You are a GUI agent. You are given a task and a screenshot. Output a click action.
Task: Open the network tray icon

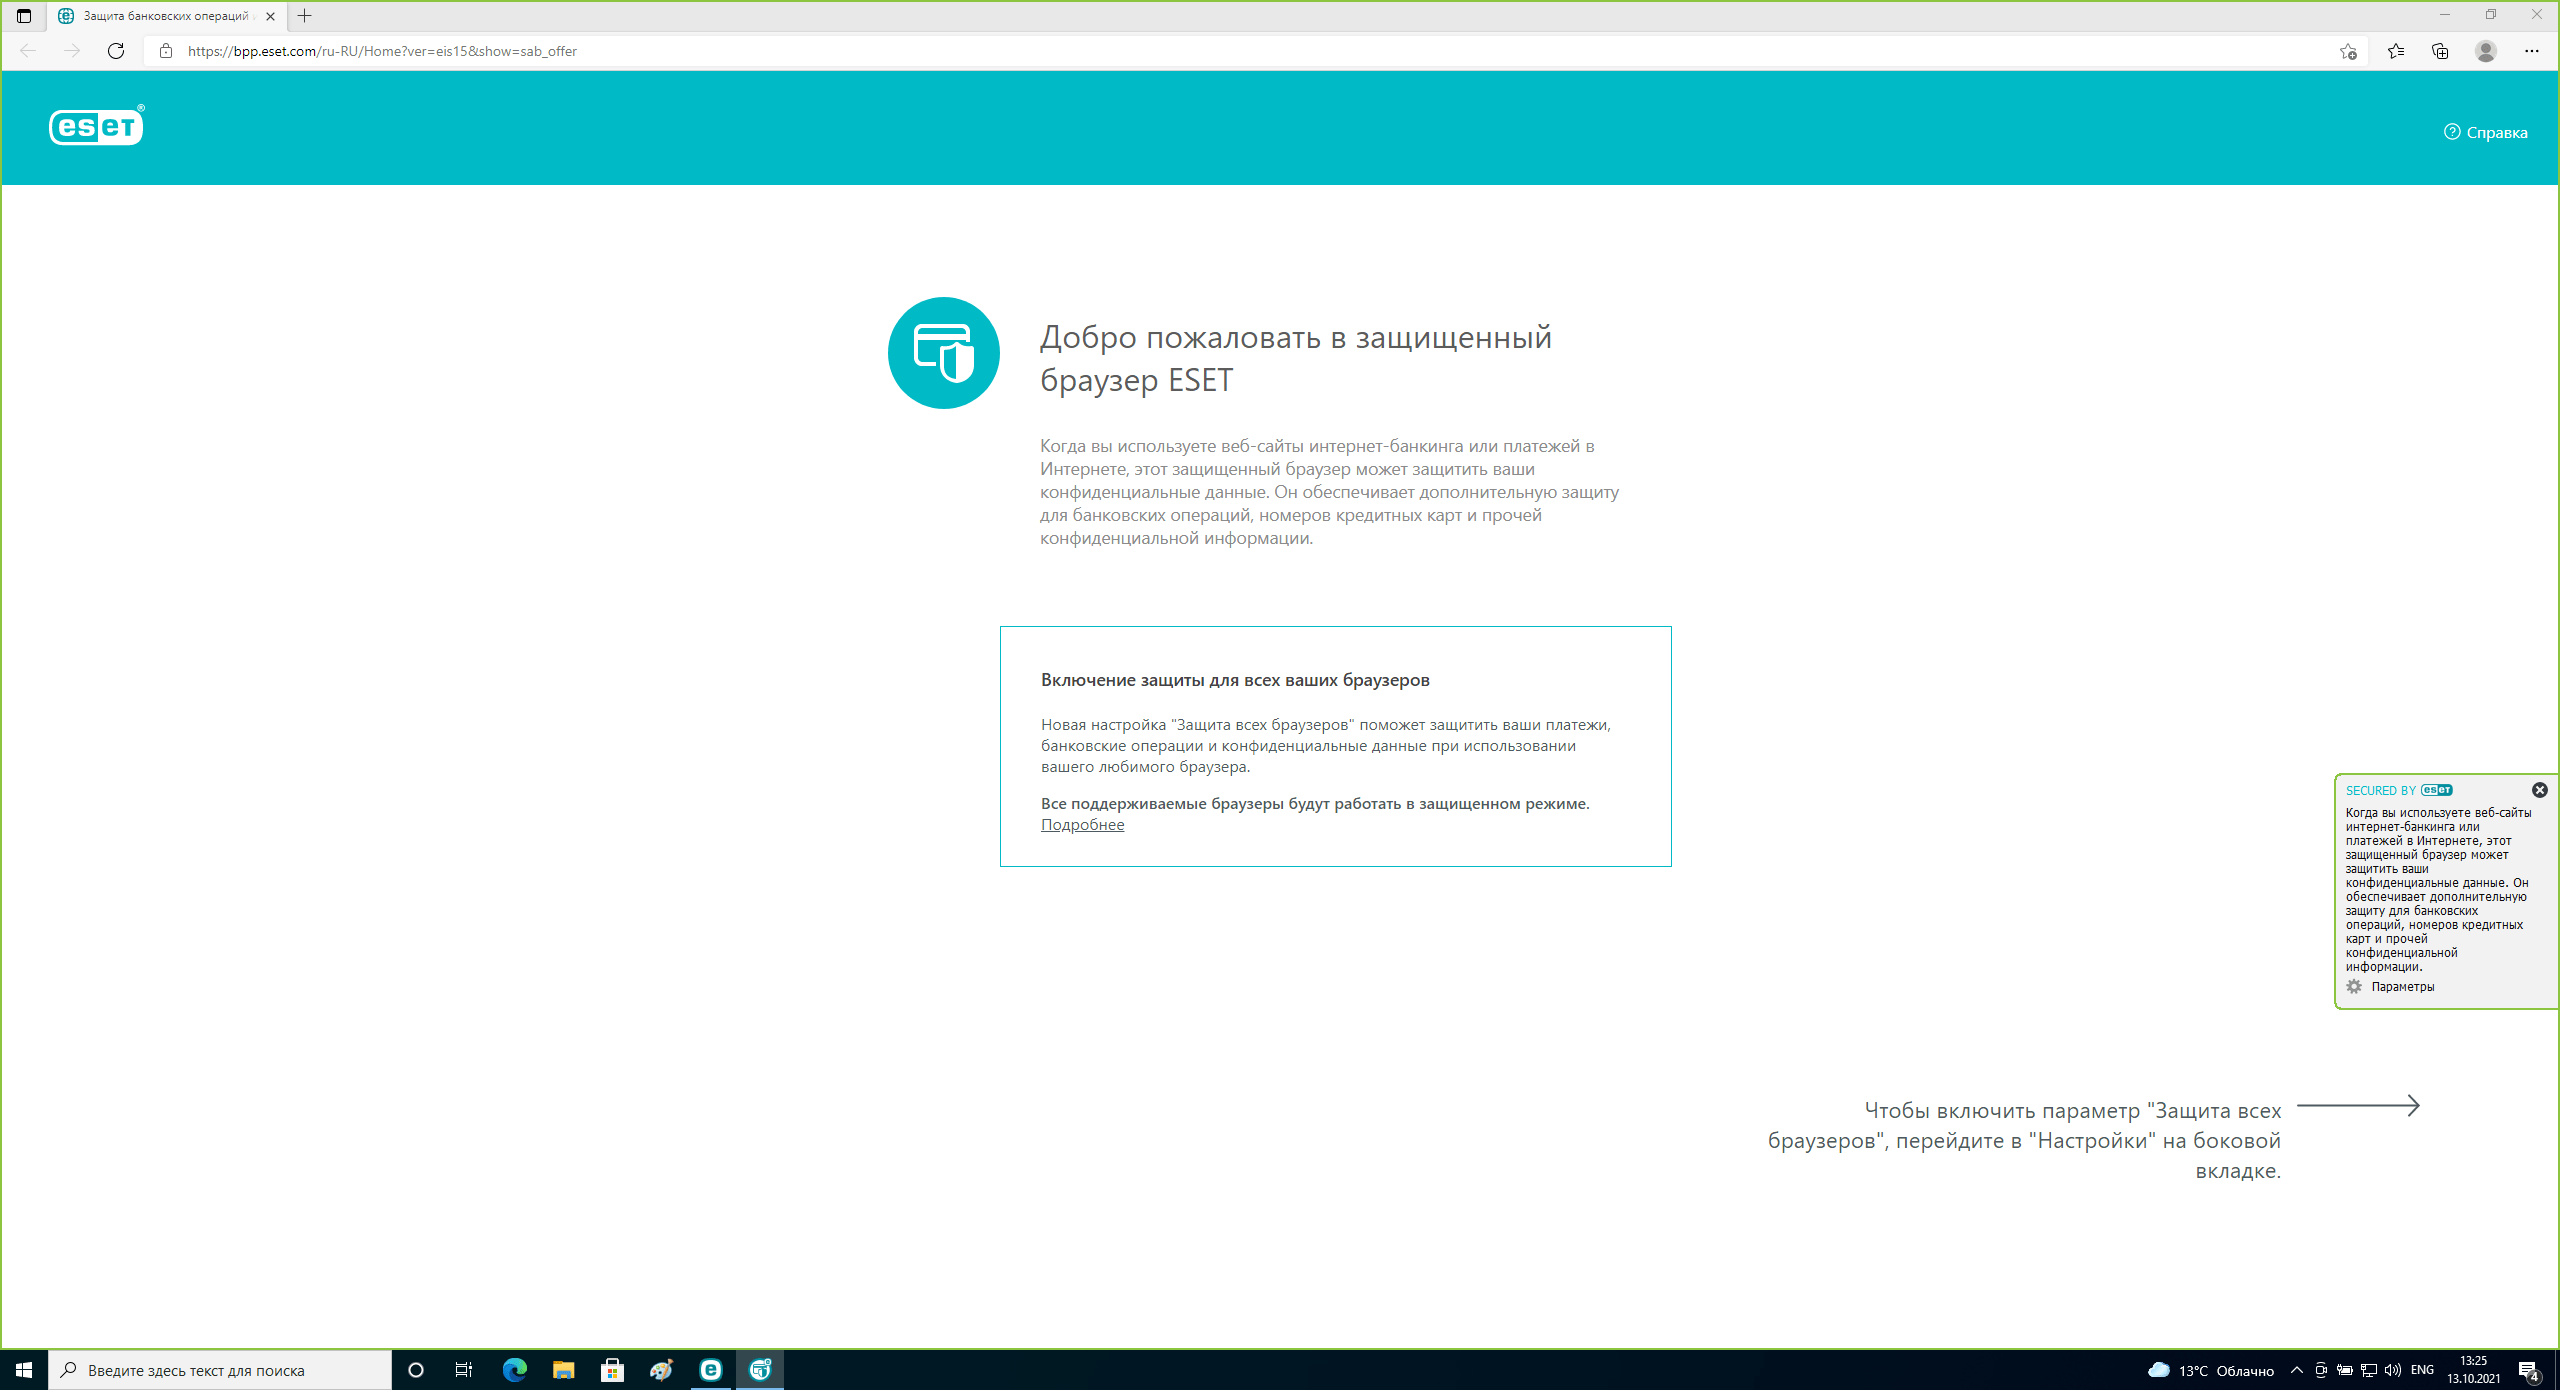point(2369,1370)
